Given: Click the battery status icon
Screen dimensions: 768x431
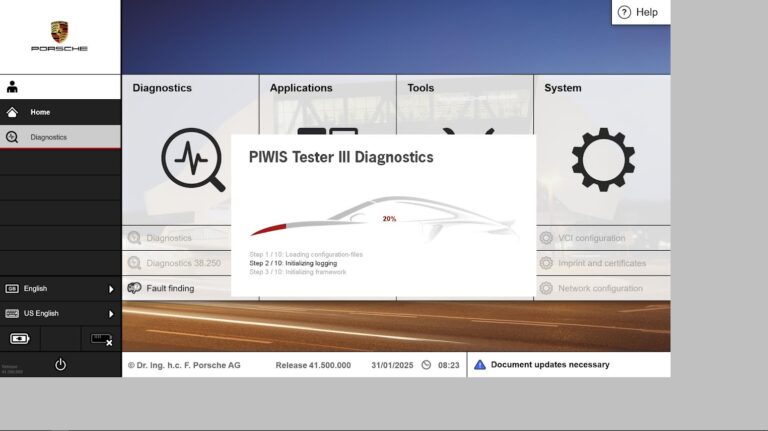Looking at the screenshot, I should pos(20,339).
